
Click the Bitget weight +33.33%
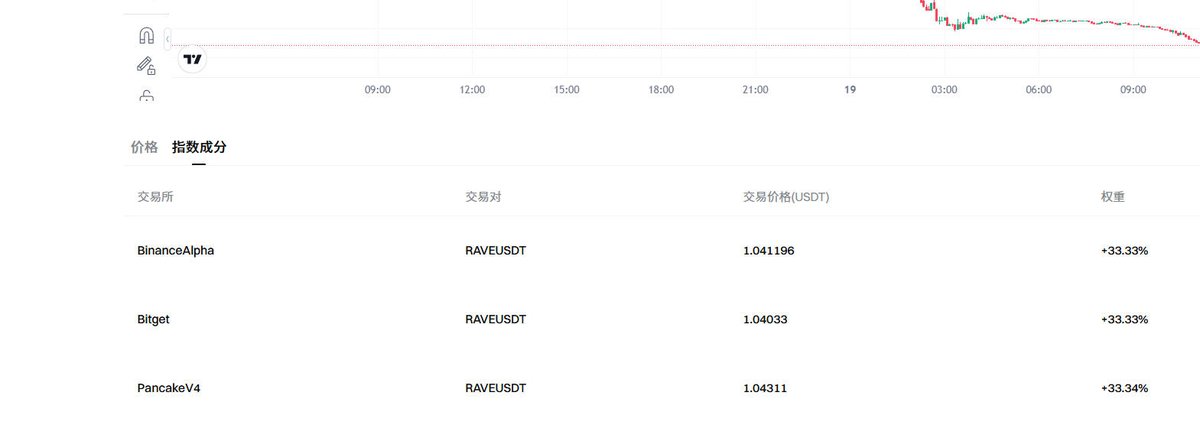pos(1124,319)
